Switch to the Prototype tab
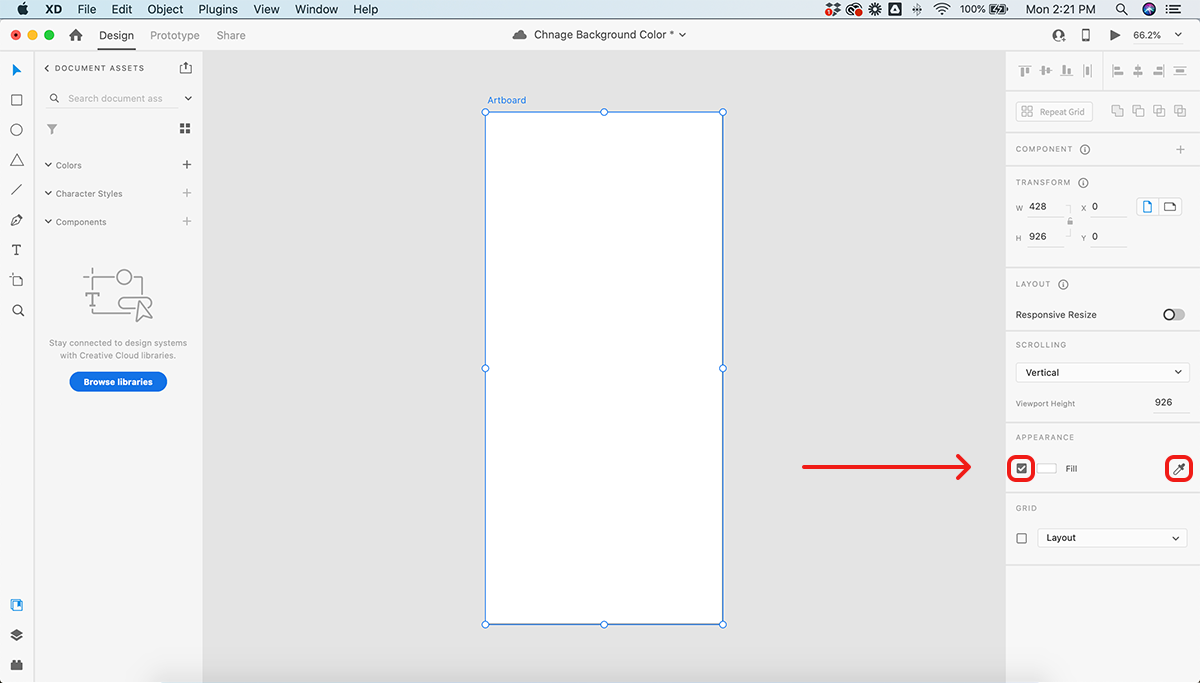 [174, 35]
